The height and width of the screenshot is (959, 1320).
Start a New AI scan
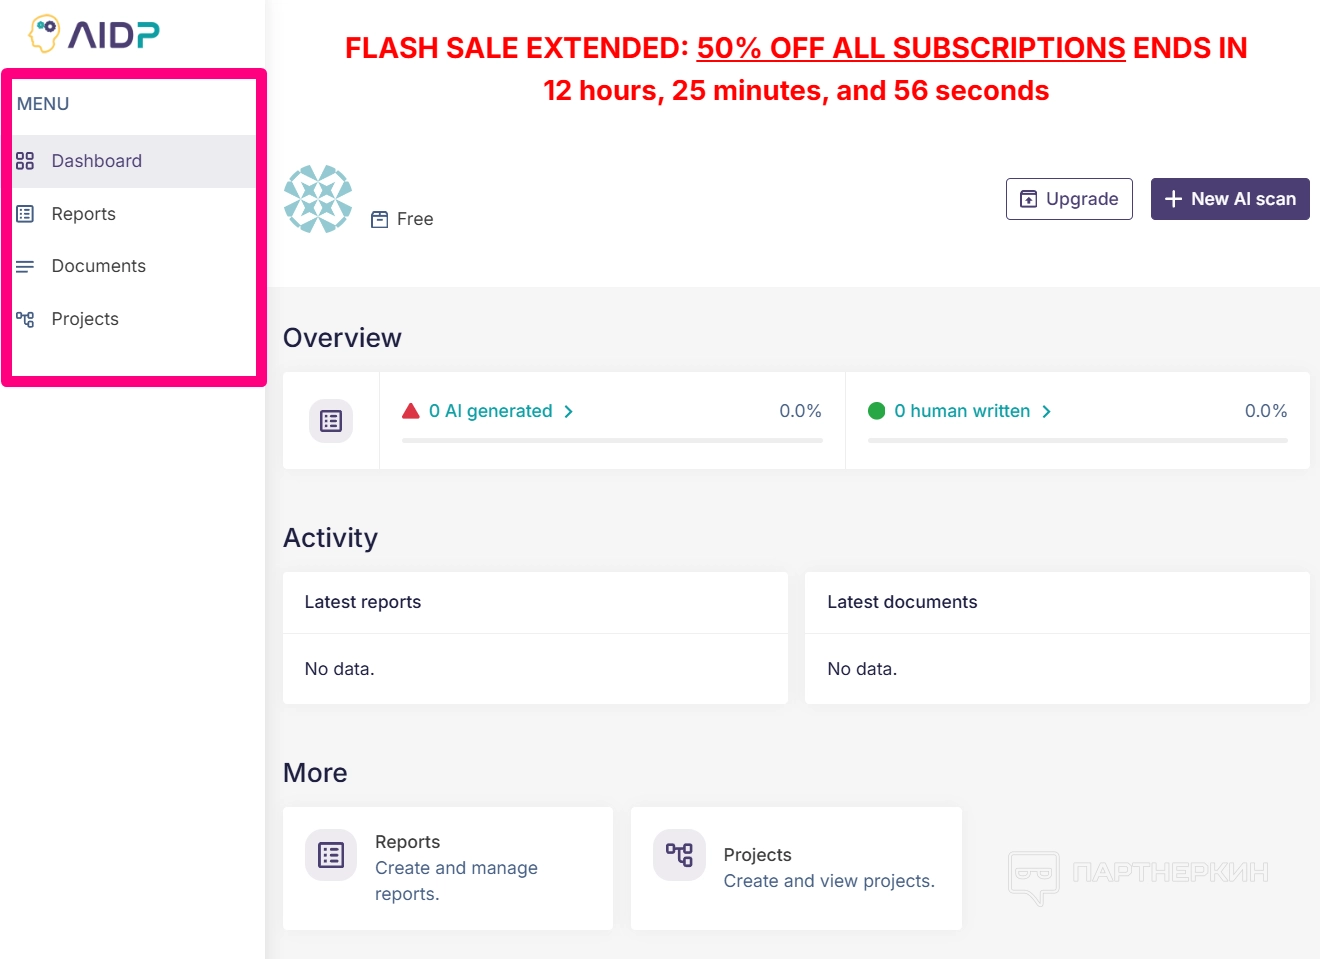pos(1229,199)
